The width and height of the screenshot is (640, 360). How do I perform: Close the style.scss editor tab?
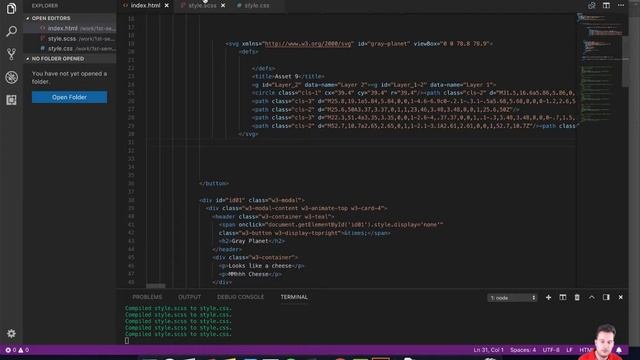[223, 6]
